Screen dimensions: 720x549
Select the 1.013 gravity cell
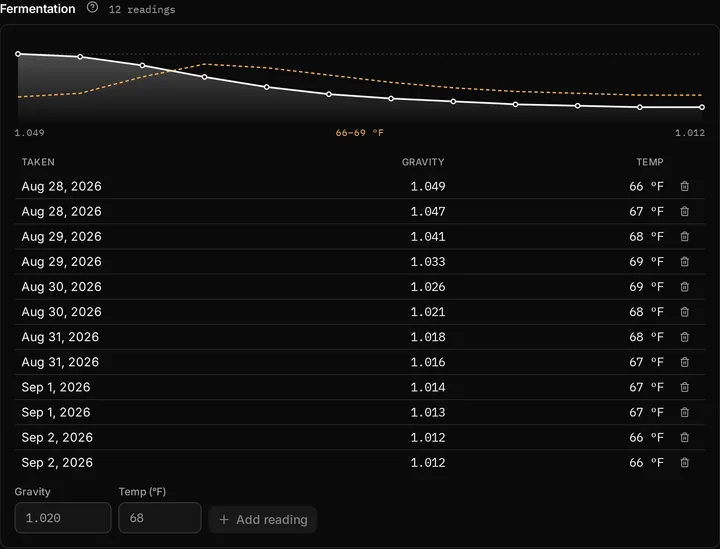coord(428,413)
